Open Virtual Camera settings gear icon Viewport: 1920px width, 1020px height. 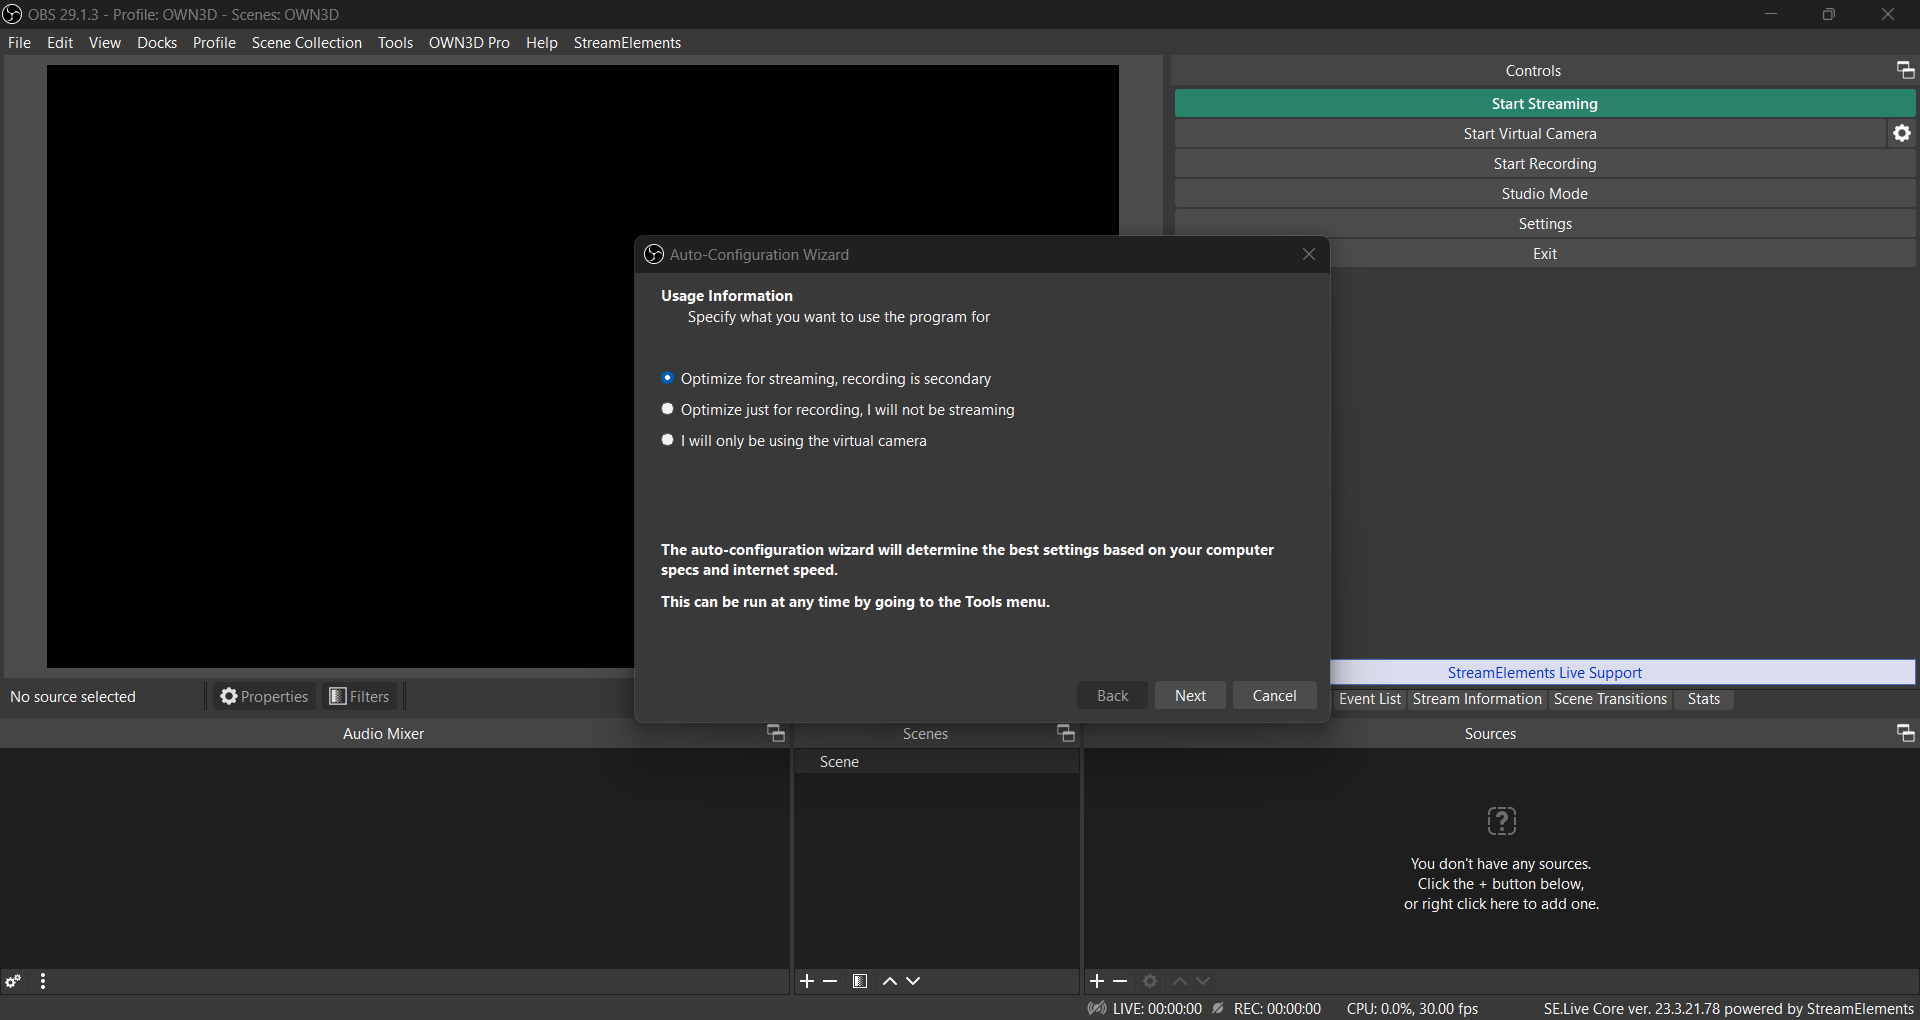click(1902, 133)
